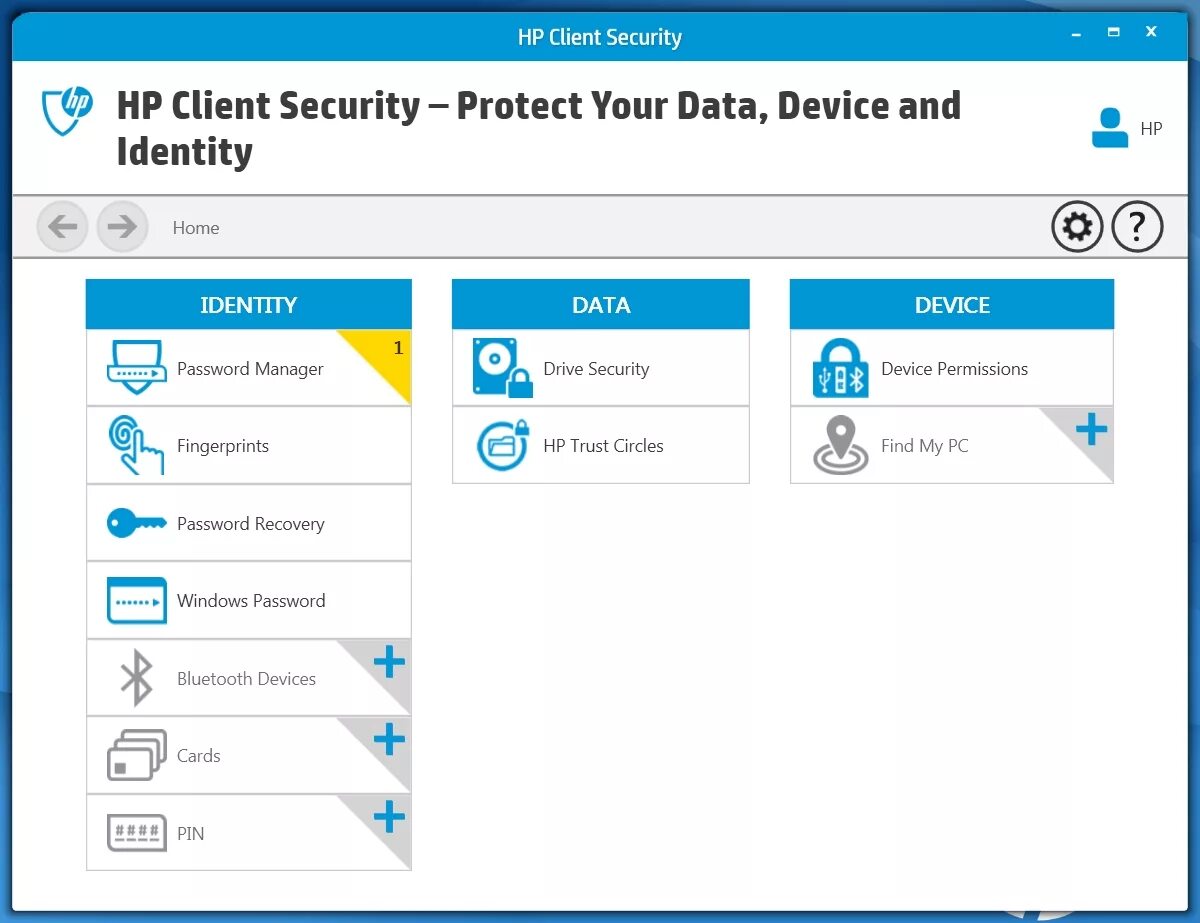Open the Password Recovery label
Viewport: 1200px width, 923px height.
pyautogui.click(x=251, y=524)
